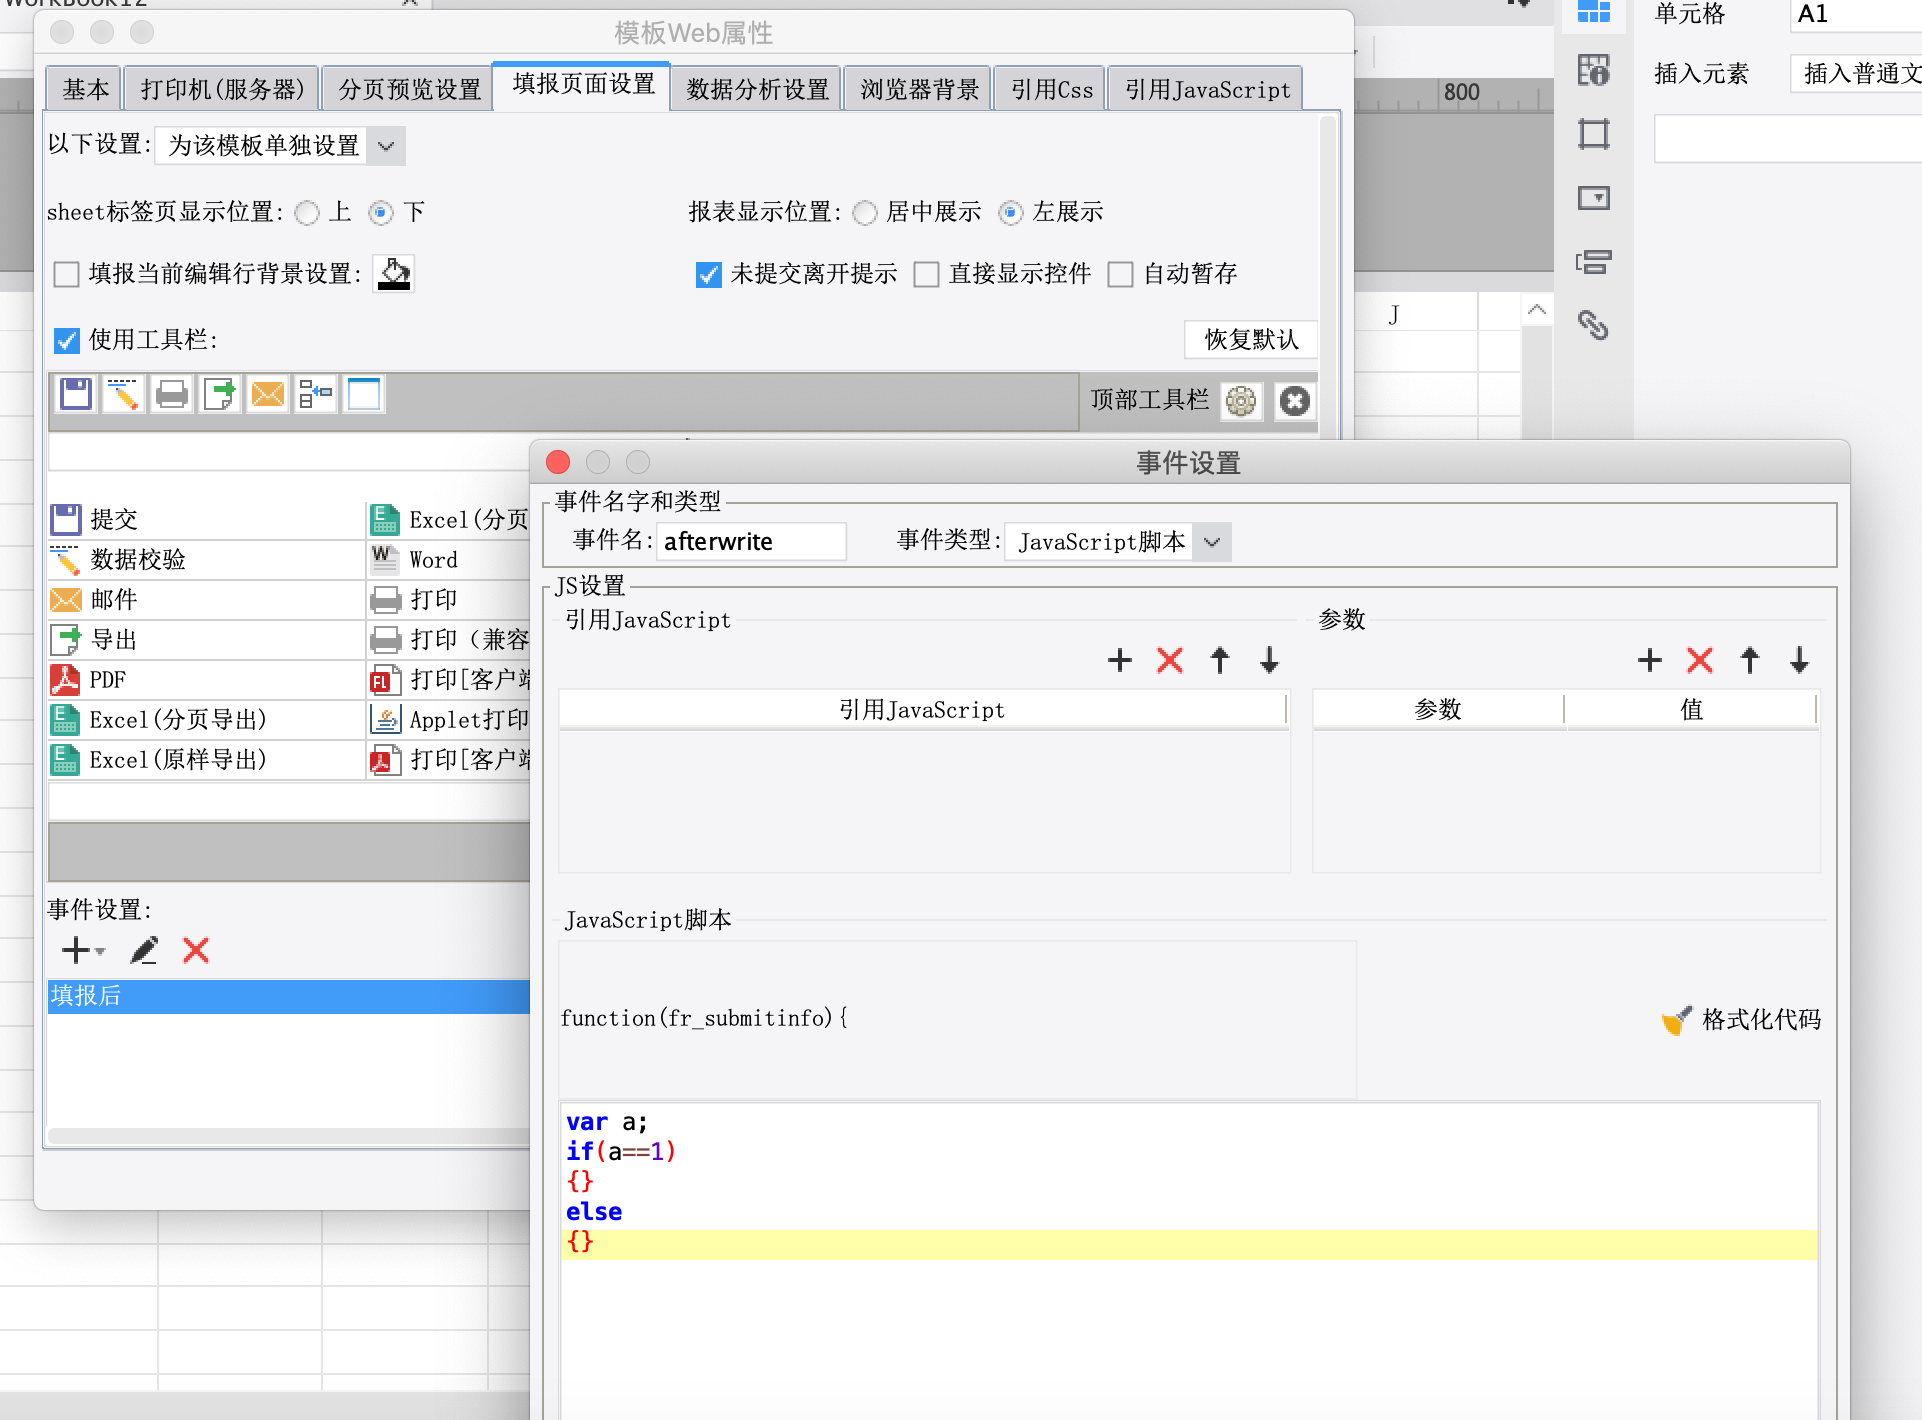Open 为该模板单独设置 dropdown
The height and width of the screenshot is (1420, 1922).
(280, 146)
